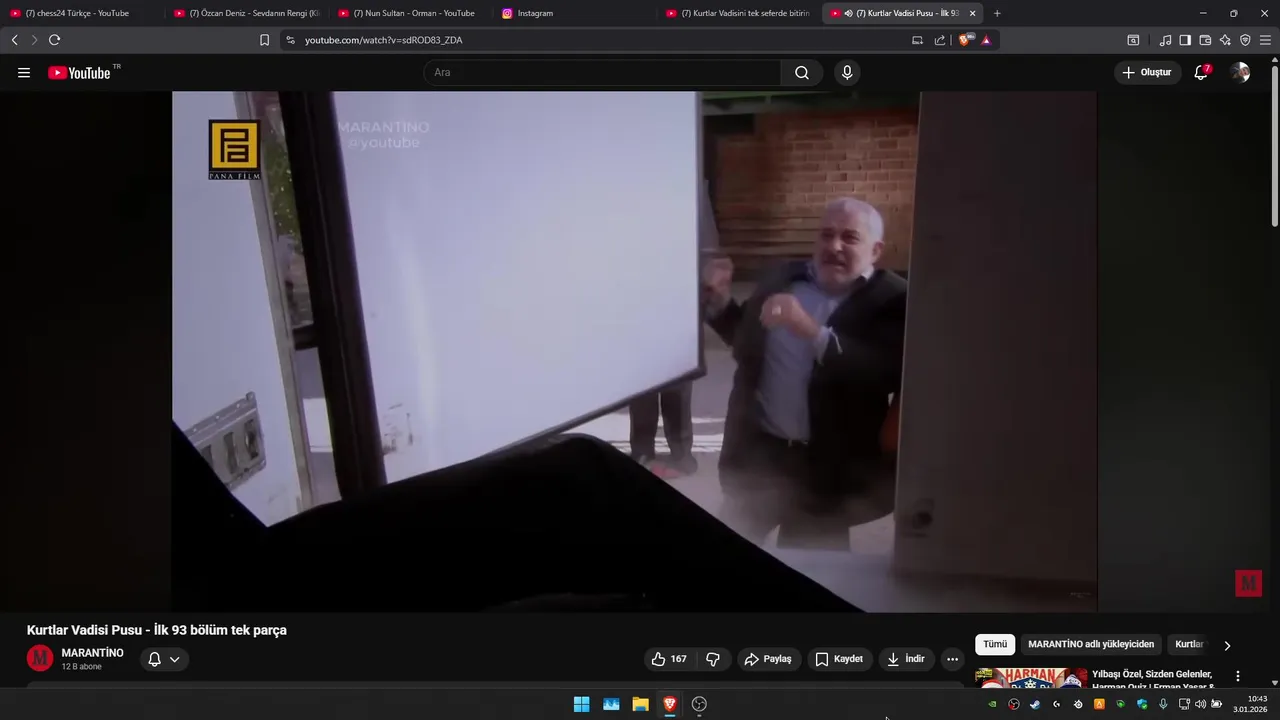Save video with Kaydet button
Screen dimensions: 1280x720
click(839, 659)
